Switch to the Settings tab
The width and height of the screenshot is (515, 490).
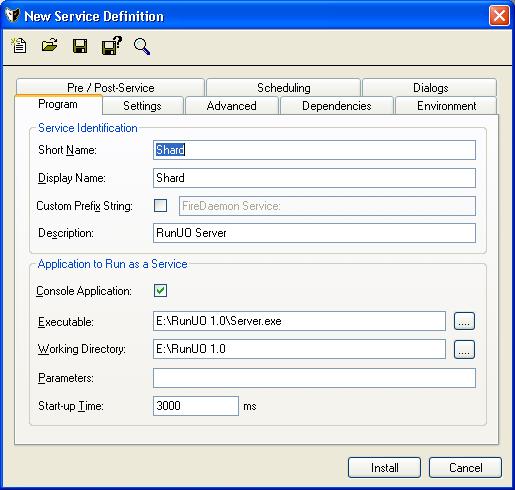(x=143, y=106)
